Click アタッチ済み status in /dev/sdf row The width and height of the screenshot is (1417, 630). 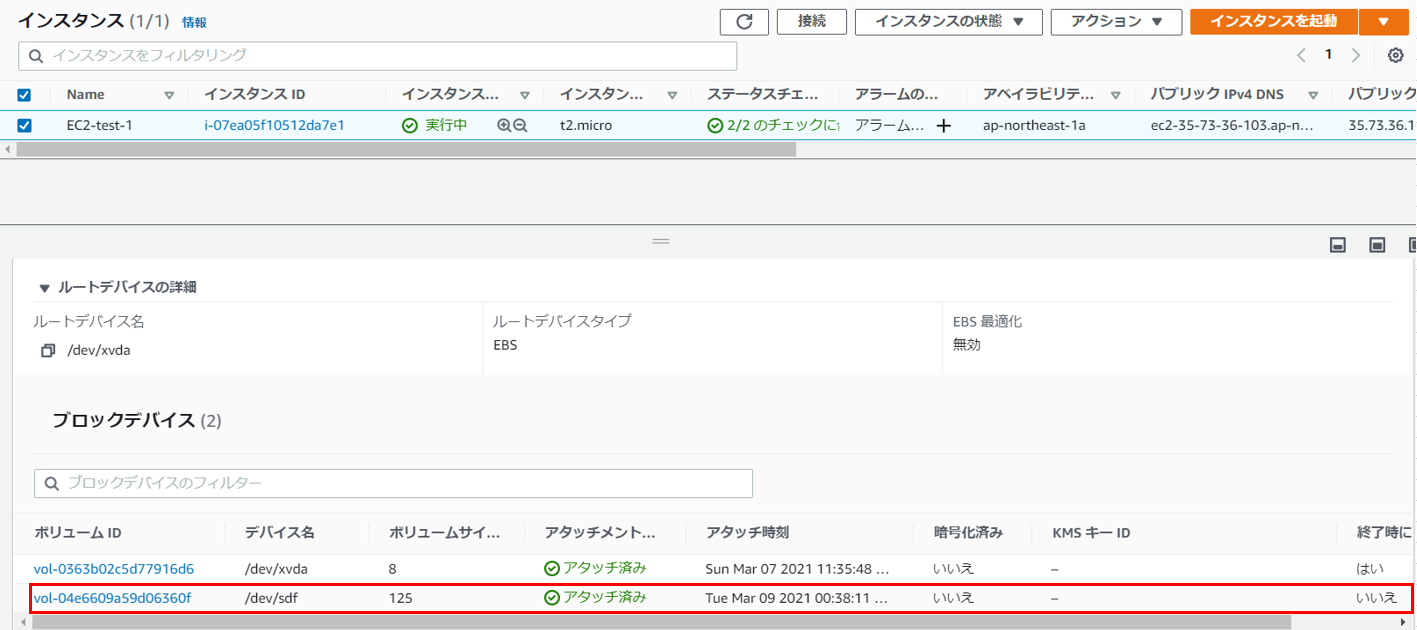(596, 598)
